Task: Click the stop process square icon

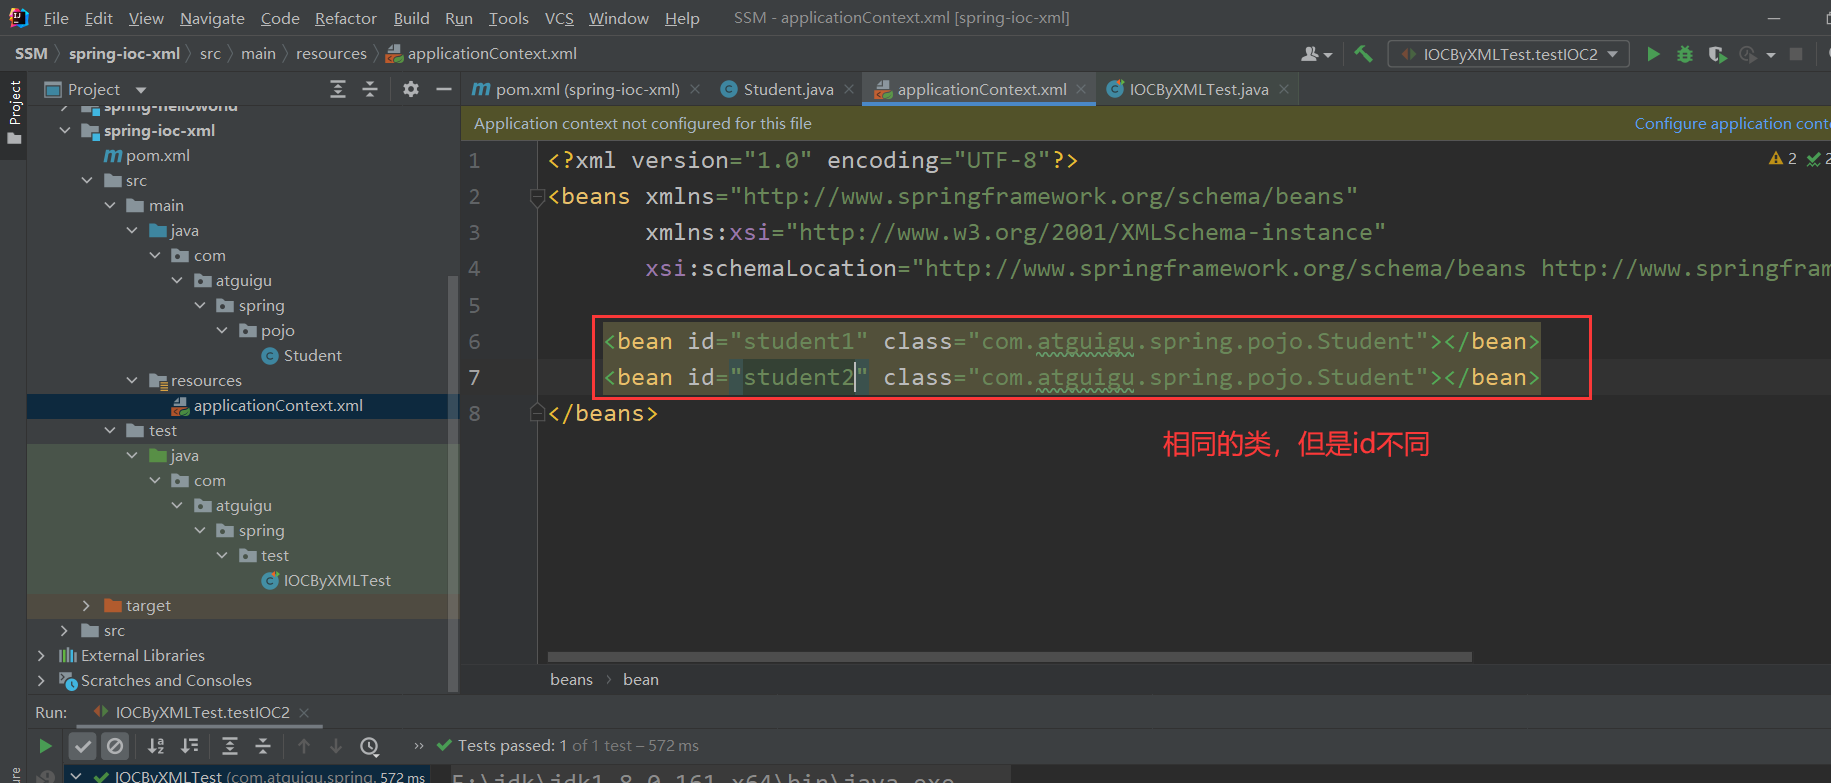Action: tap(1796, 54)
